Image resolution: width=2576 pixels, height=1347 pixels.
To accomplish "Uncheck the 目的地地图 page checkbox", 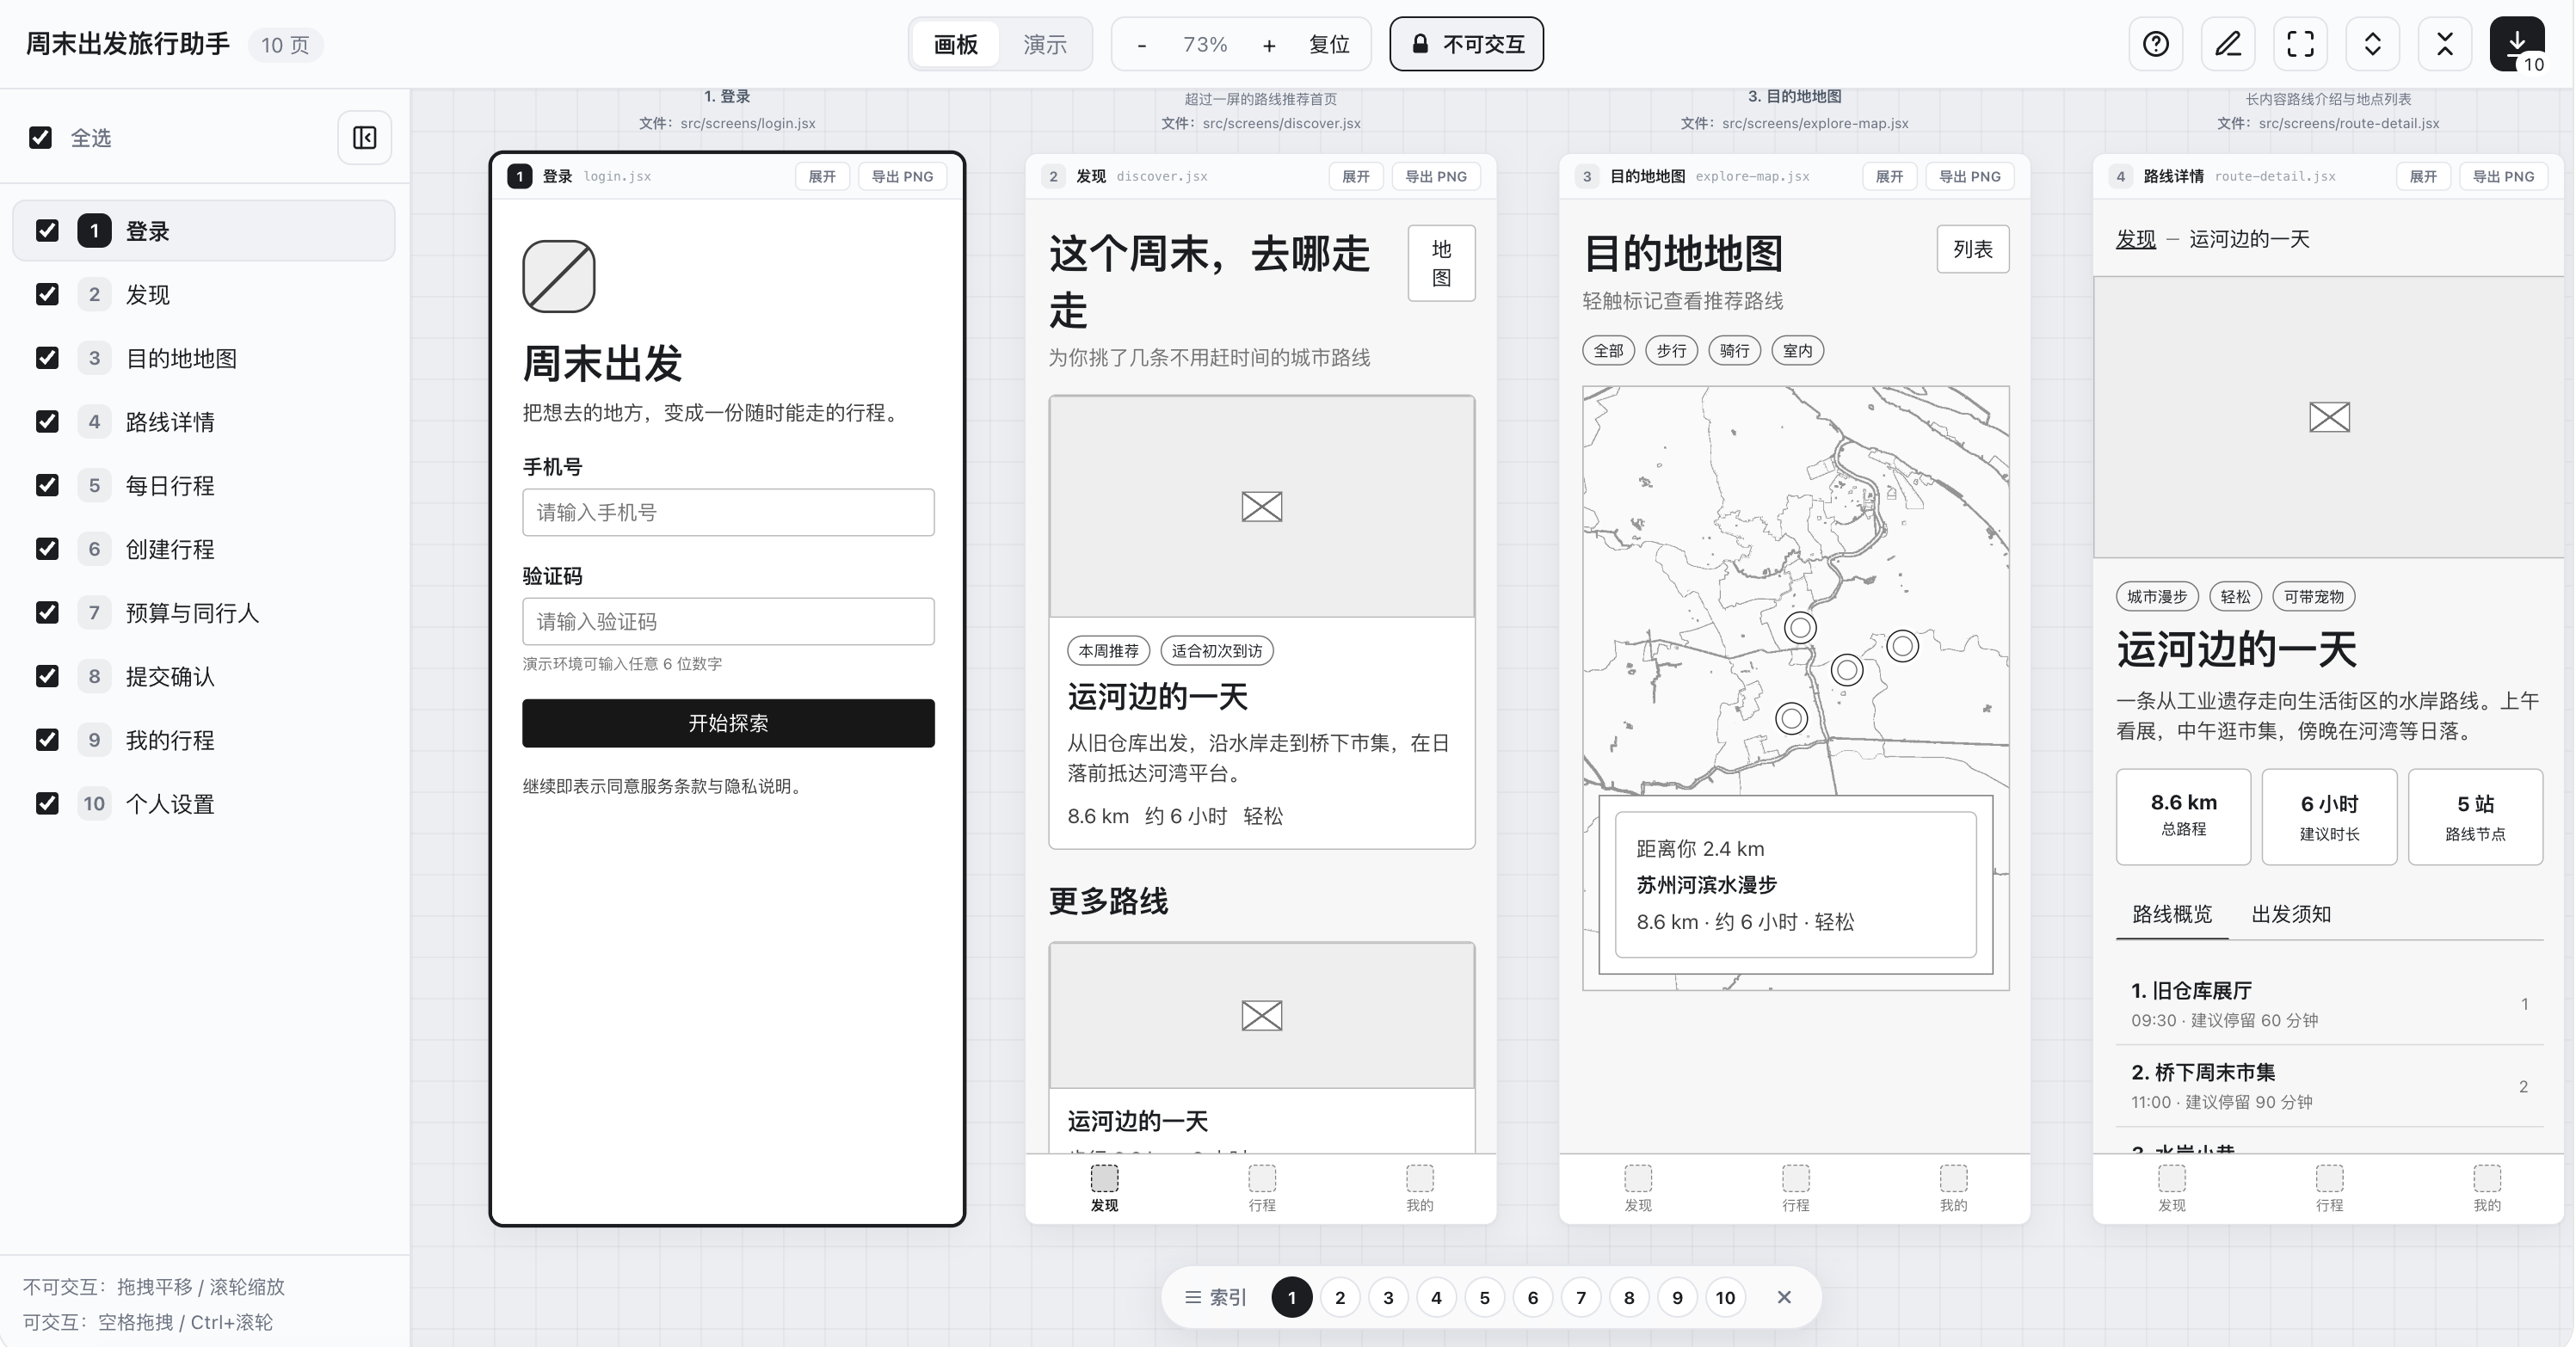I will [x=47, y=358].
